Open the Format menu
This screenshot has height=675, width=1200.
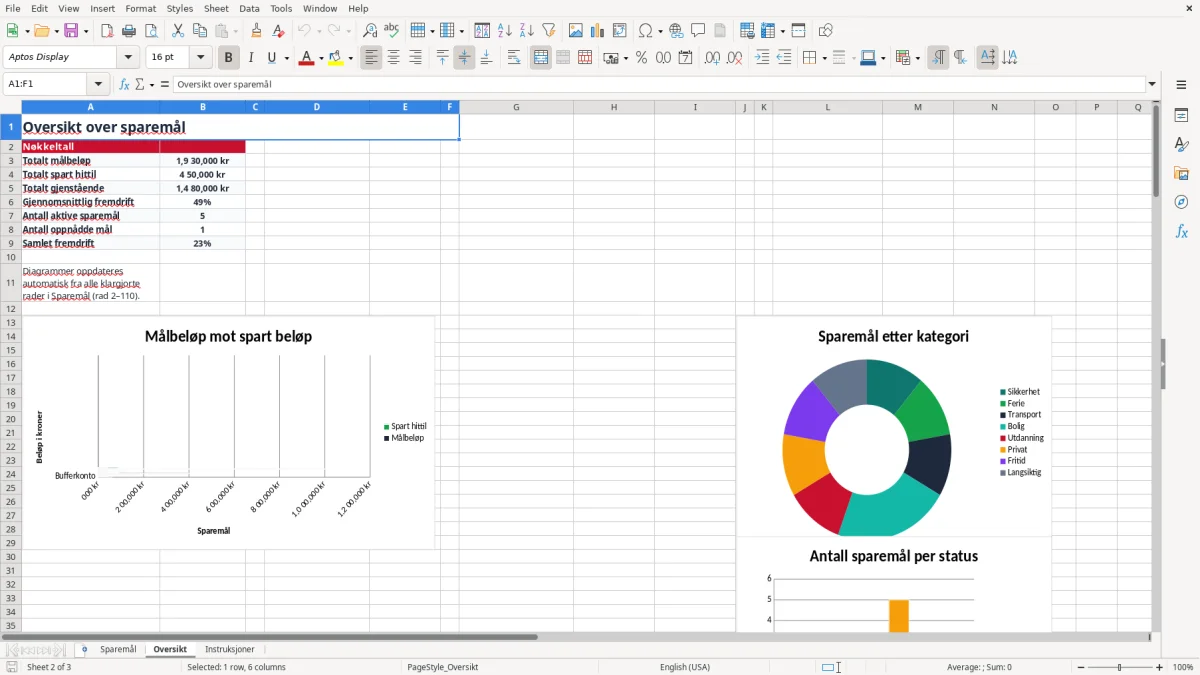[140, 8]
